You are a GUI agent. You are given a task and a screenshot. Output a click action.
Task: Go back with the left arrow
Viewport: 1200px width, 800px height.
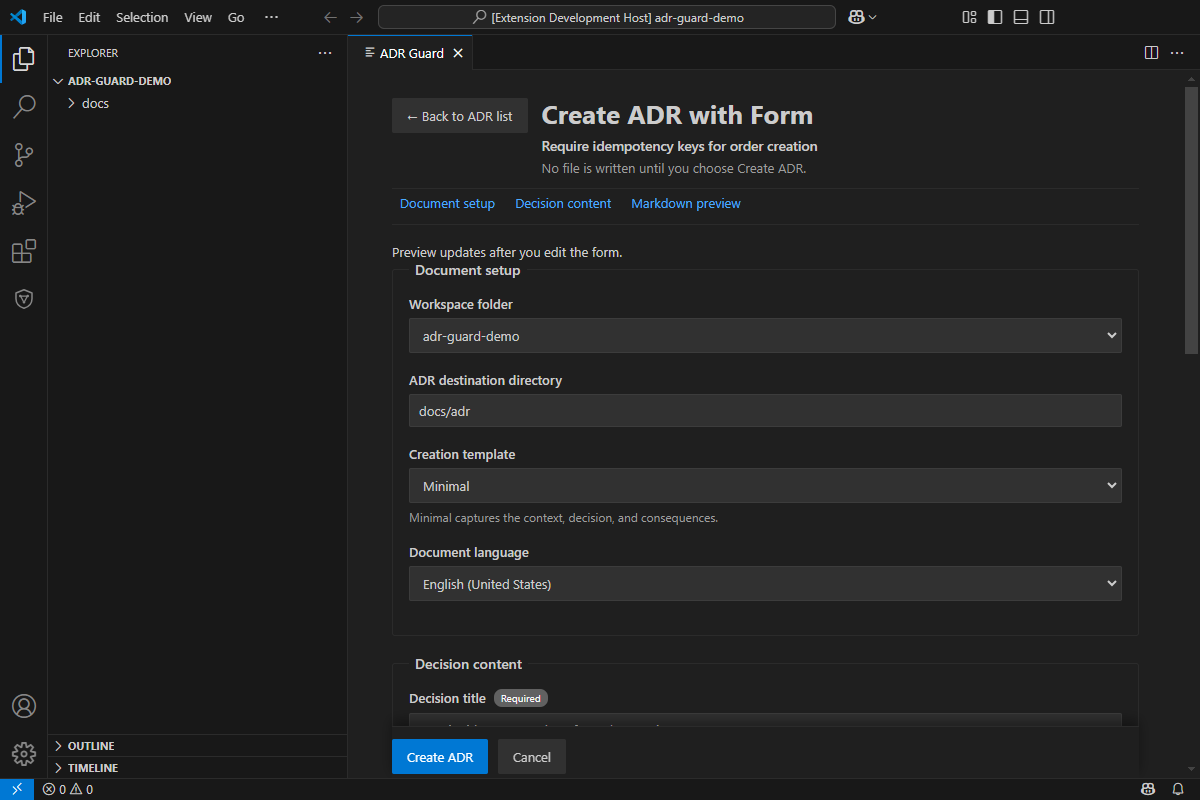[x=332, y=17]
